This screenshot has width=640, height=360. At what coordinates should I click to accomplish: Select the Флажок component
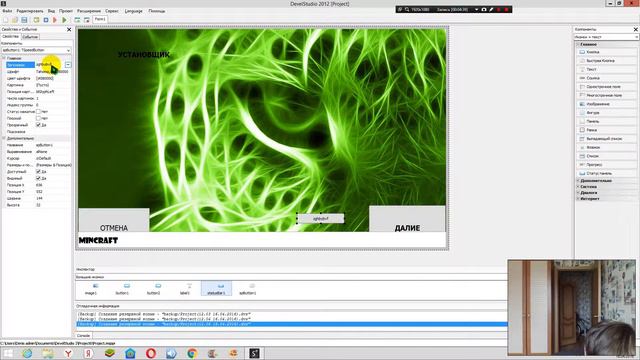click(x=607, y=147)
